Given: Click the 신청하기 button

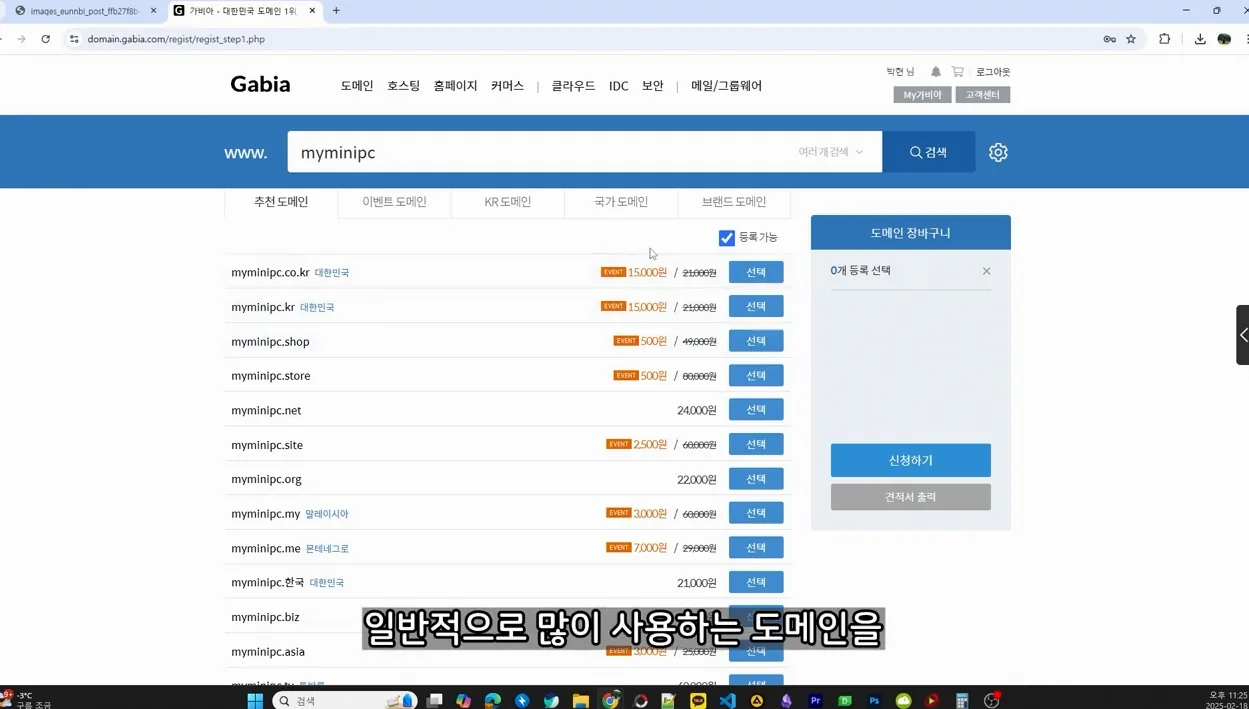Looking at the screenshot, I should point(911,460).
